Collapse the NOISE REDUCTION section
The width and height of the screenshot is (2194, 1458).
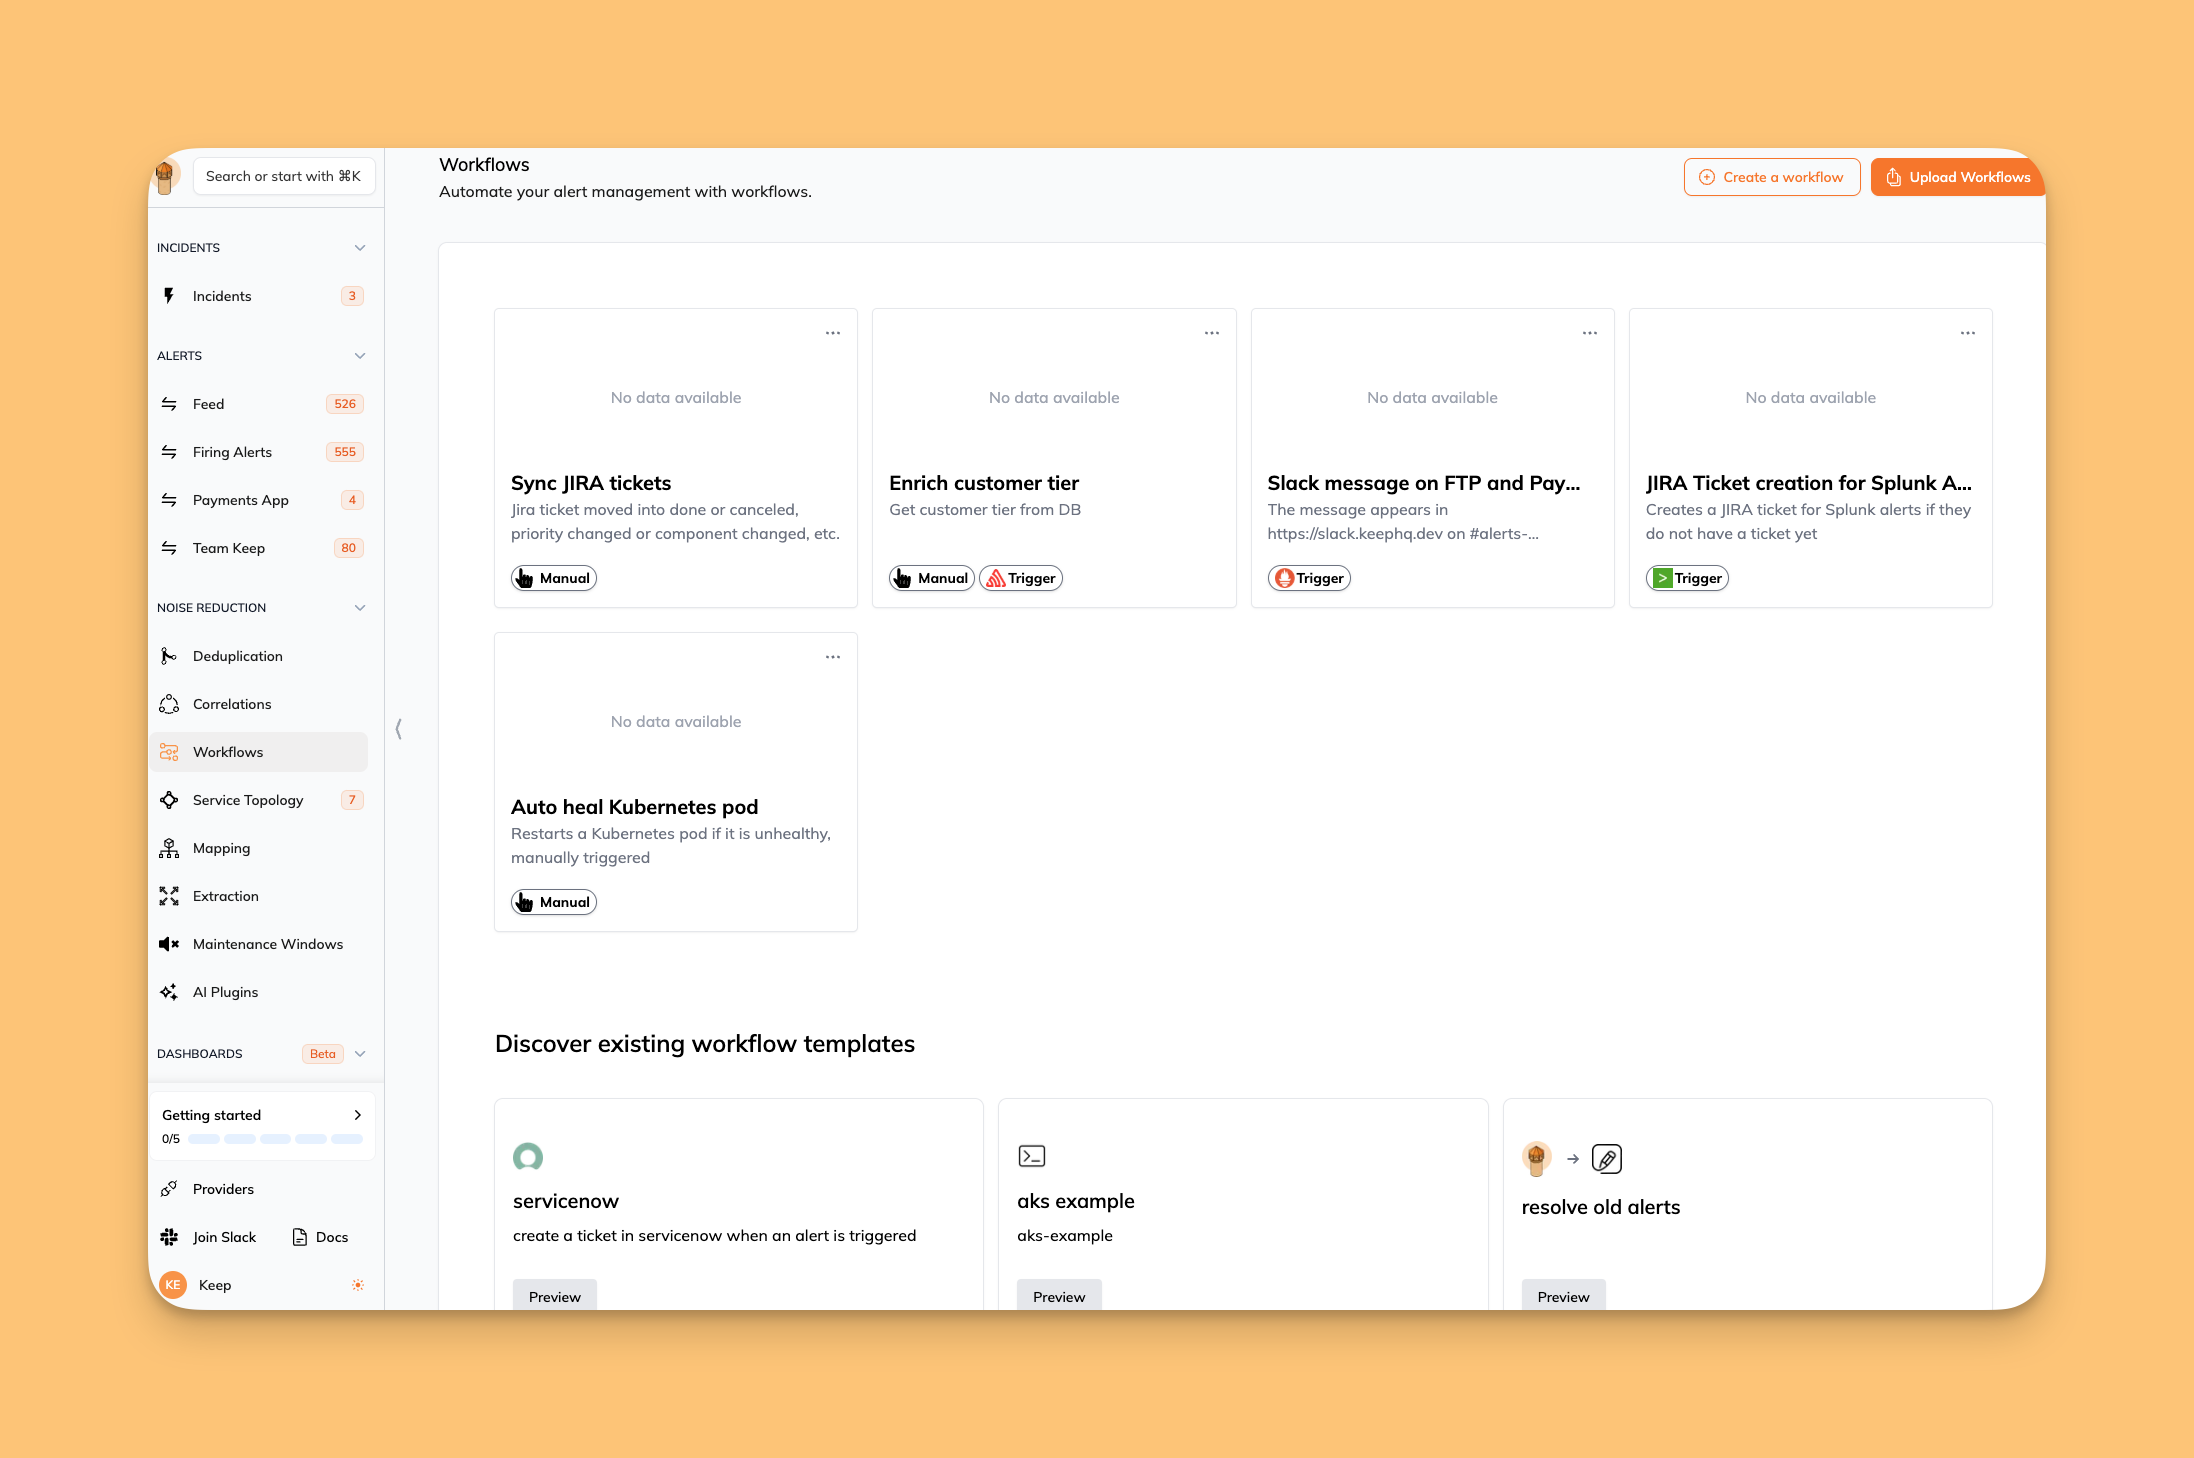click(x=360, y=608)
